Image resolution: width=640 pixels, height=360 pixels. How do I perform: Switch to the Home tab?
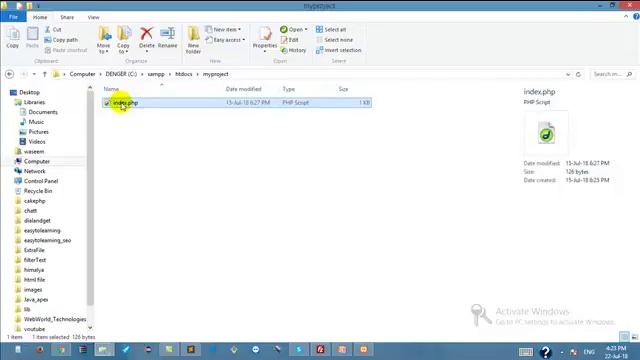coord(40,17)
